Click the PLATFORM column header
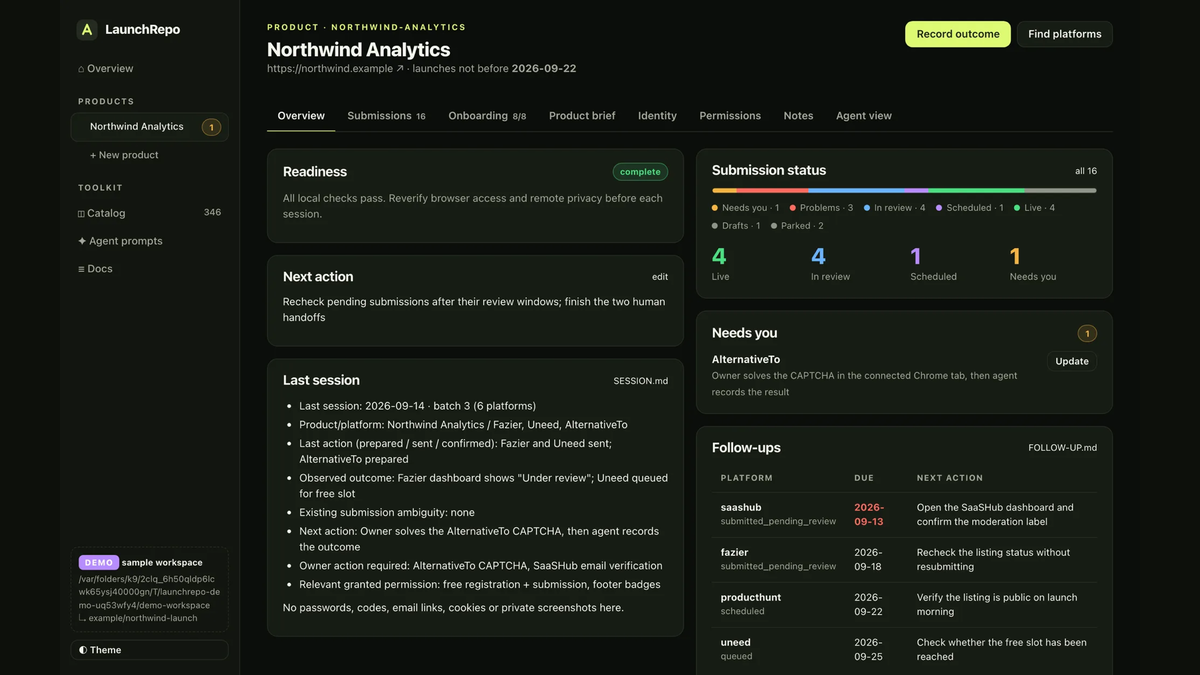This screenshot has height=675, width=1200. (x=746, y=478)
